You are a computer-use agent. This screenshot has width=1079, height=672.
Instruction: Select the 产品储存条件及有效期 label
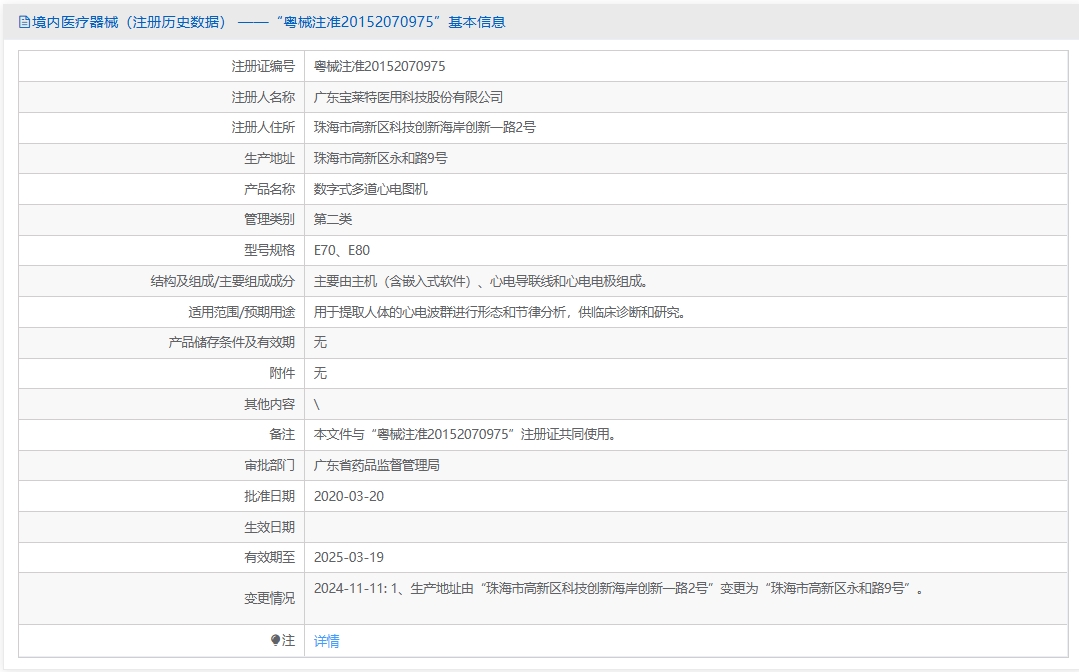tap(231, 343)
